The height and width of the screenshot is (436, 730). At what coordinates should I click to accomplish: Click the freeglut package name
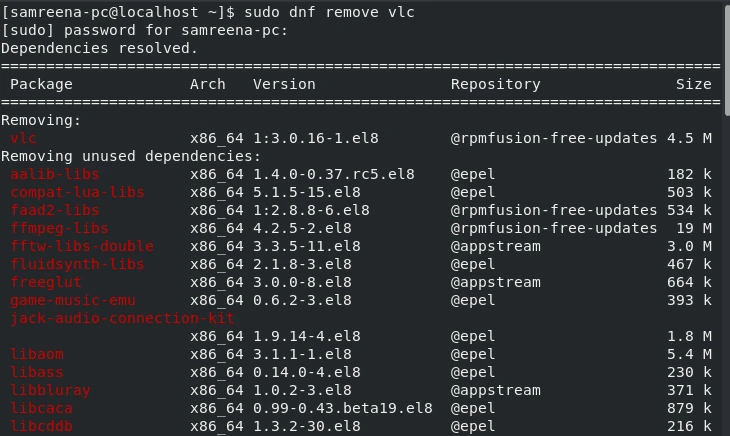46,282
